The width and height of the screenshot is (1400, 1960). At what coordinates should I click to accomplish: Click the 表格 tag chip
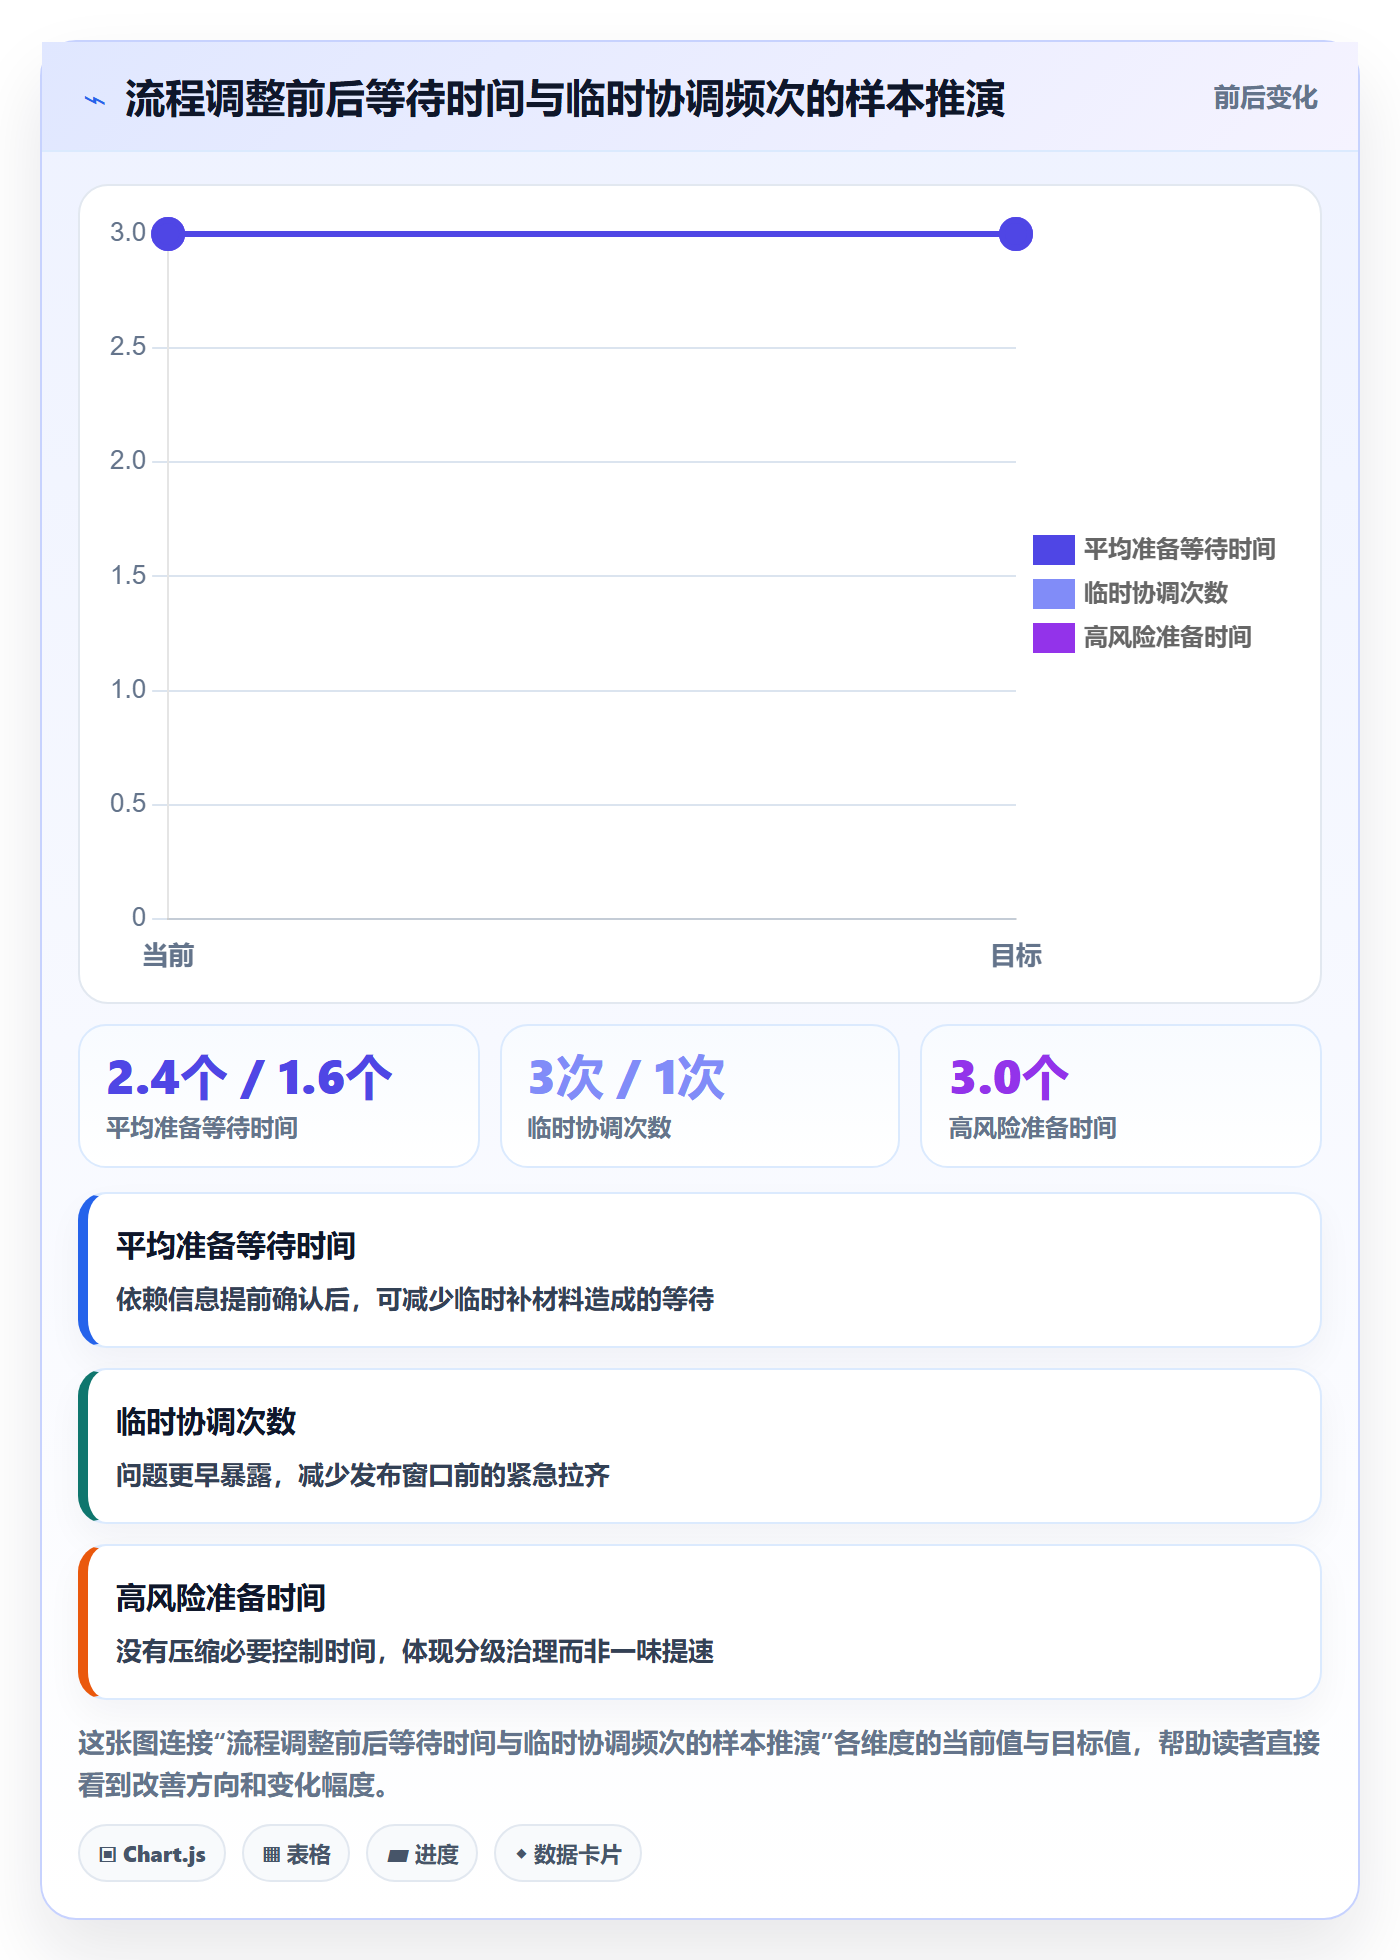tap(296, 1854)
